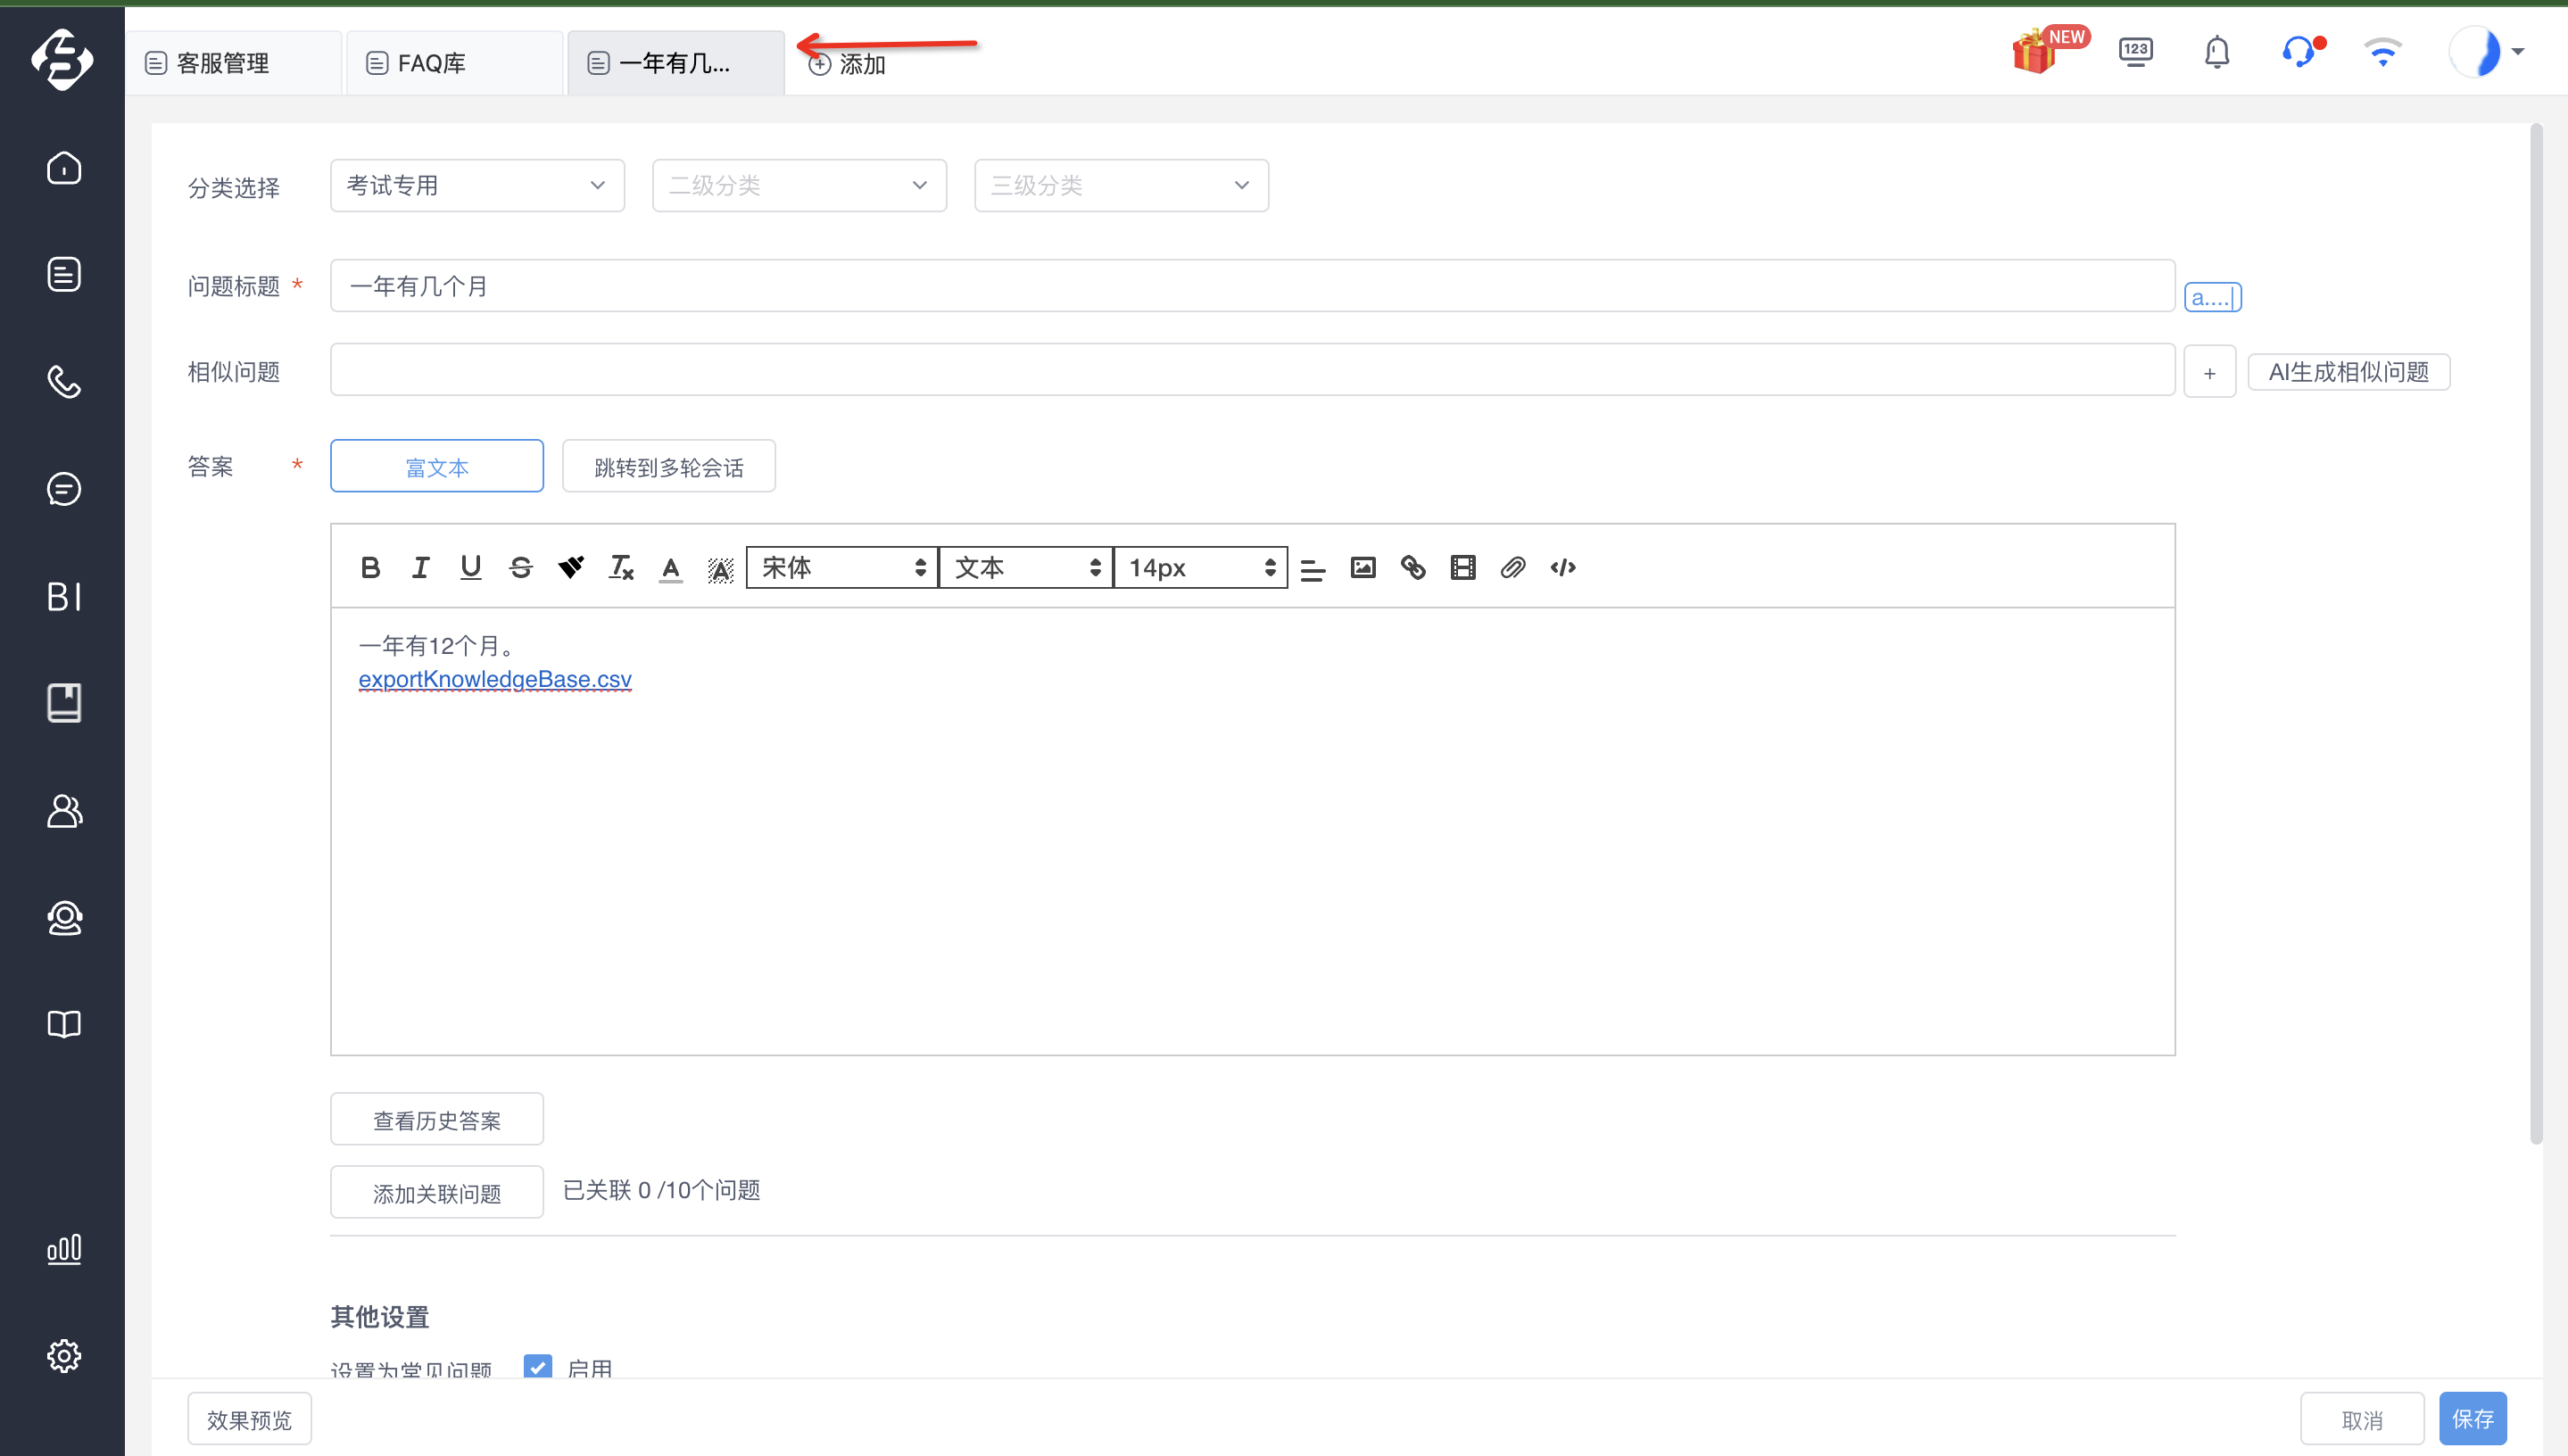
Task: Open the 二级分类 dropdown
Action: pyautogui.click(x=799, y=185)
